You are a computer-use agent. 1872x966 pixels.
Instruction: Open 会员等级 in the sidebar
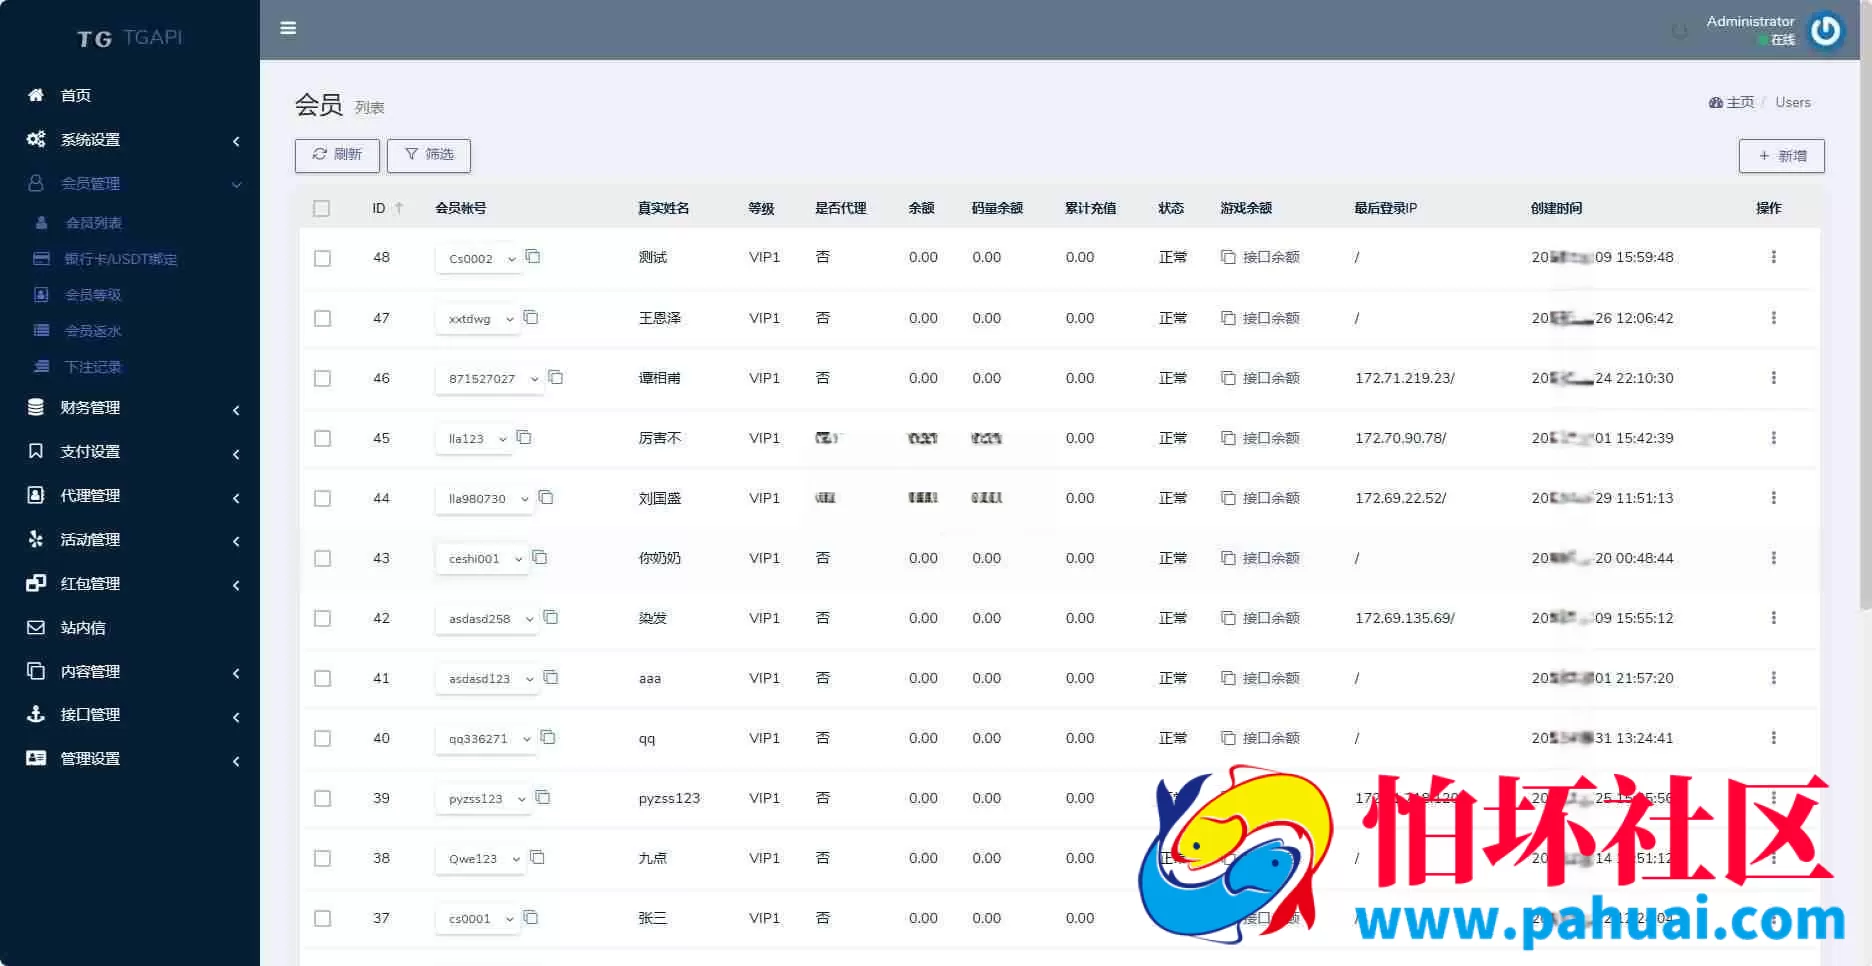(92, 295)
